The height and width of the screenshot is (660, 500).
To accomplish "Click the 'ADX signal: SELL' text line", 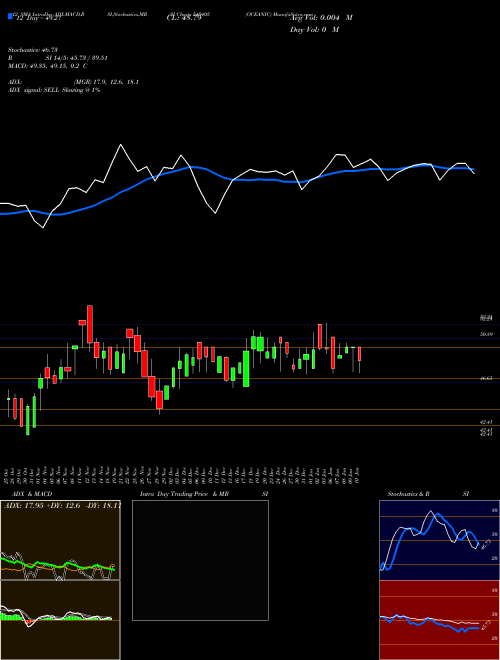I will [x=54, y=90].
